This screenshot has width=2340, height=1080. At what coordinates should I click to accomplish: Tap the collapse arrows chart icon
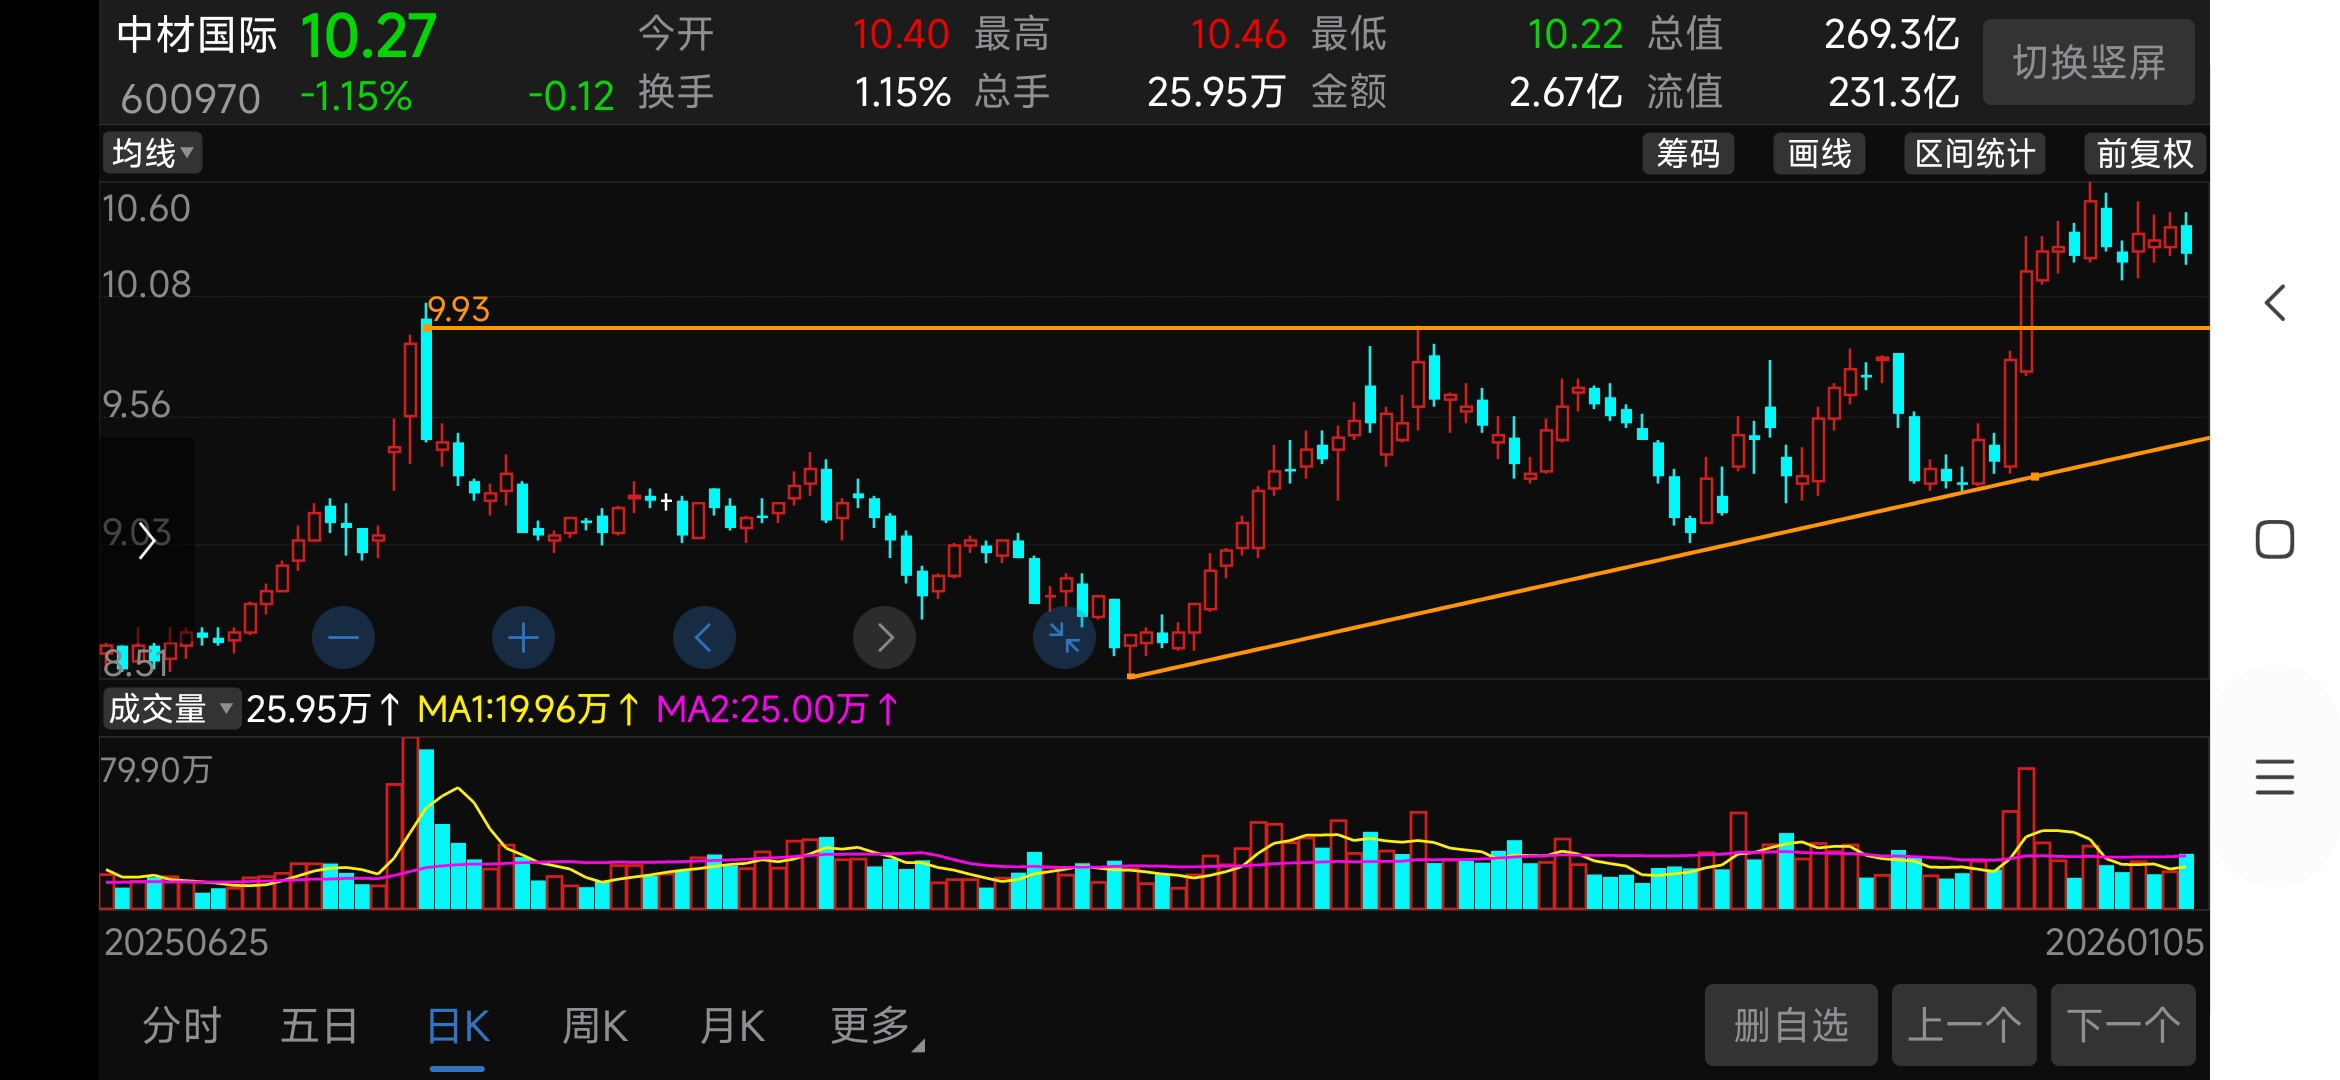(x=1064, y=638)
